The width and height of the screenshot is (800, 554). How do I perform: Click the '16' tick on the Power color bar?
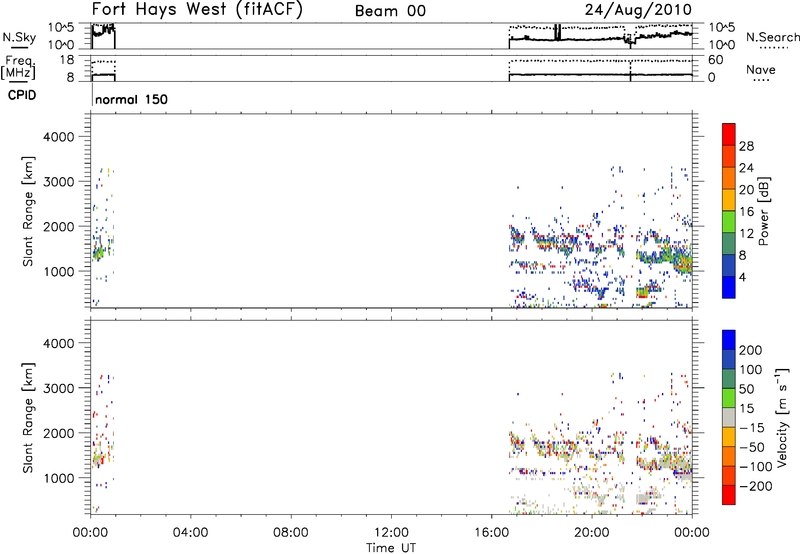(x=746, y=212)
